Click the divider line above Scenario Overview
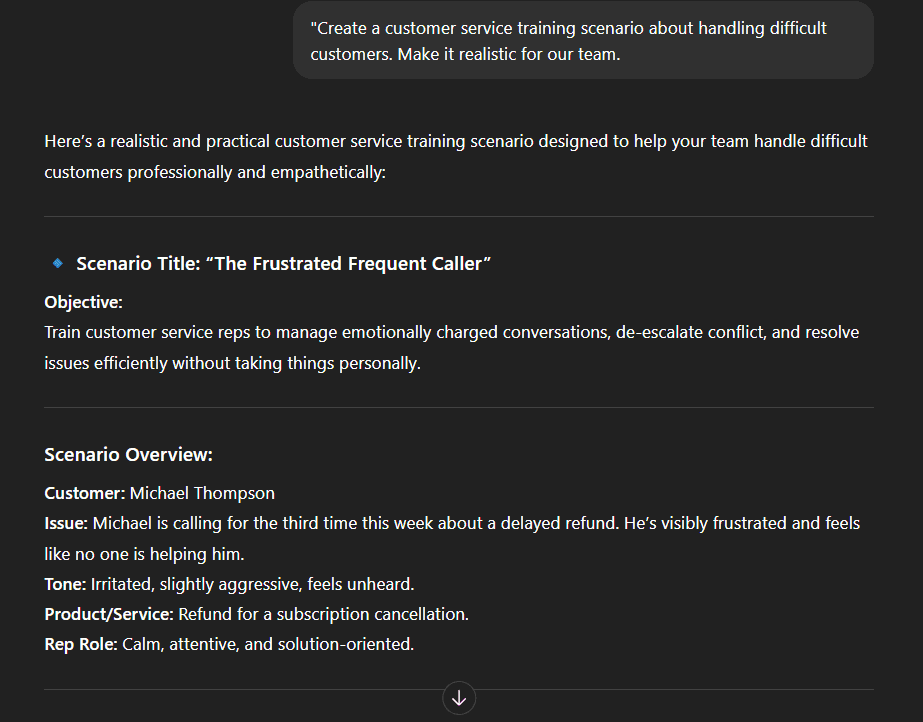 (x=459, y=407)
